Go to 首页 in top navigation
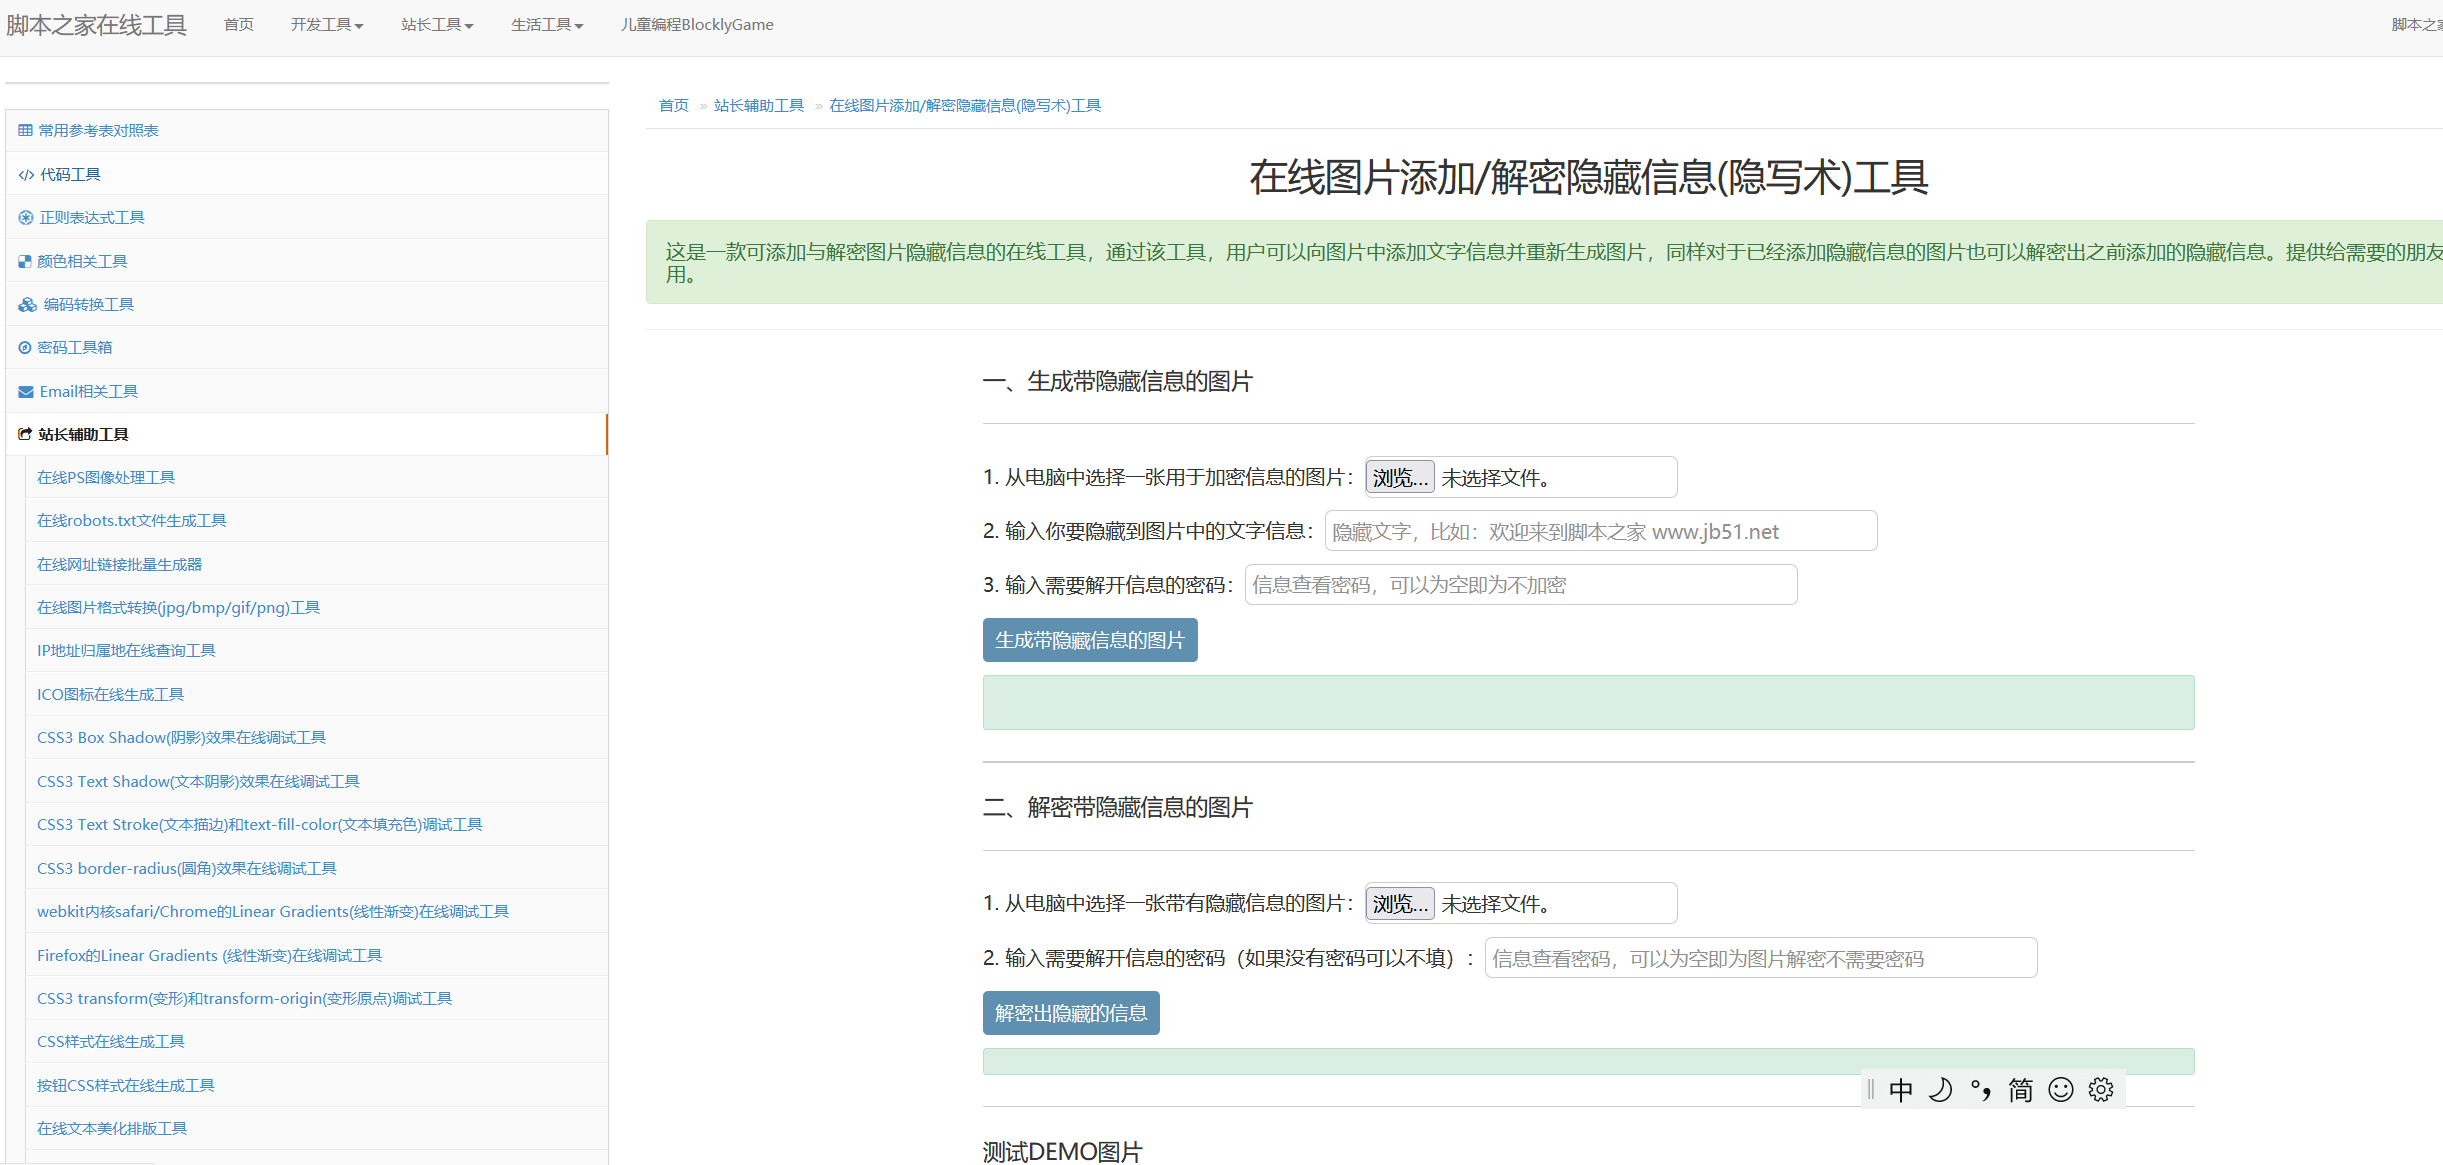2443x1165 pixels. point(239,25)
